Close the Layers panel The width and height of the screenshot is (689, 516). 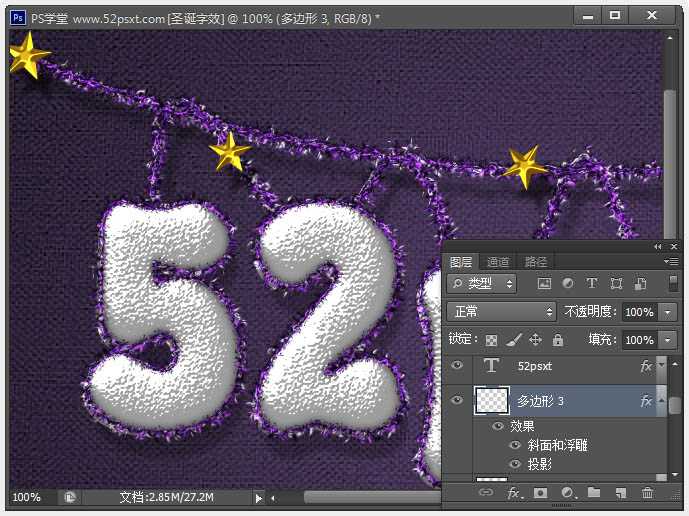[674, 247]
